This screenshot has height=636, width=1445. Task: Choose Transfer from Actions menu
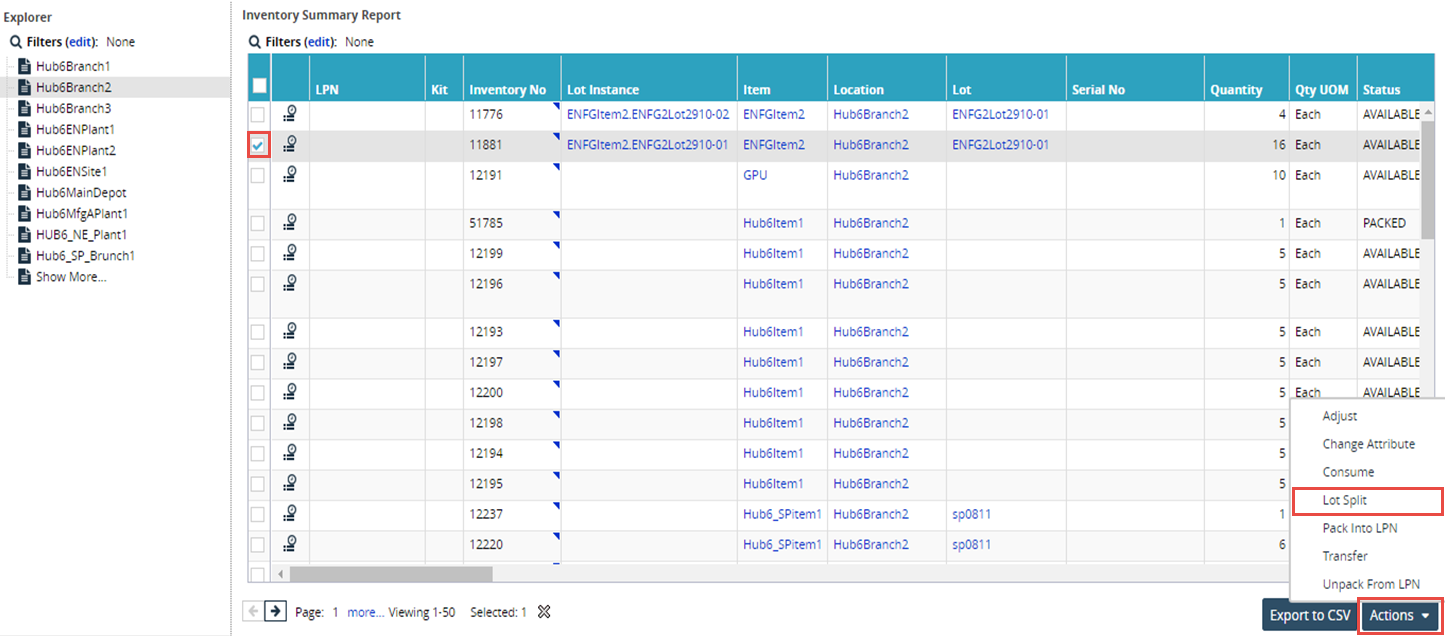pyautogui.click(x=1345, y=556)
